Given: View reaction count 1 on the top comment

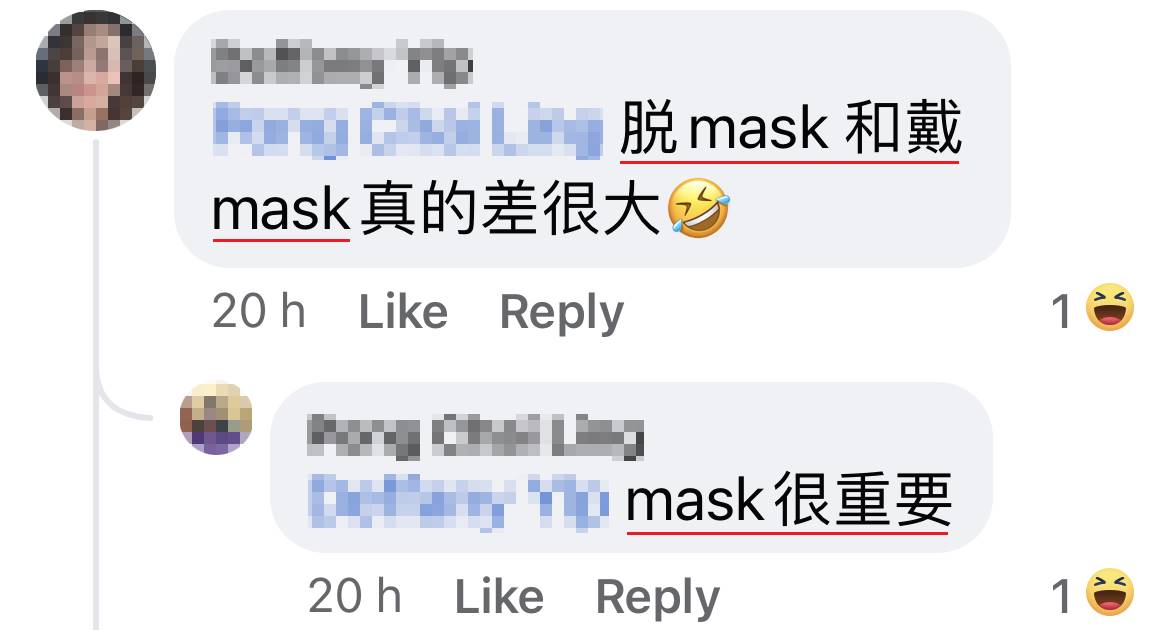Looking at the screenshot, I should tap(1062, 311).
